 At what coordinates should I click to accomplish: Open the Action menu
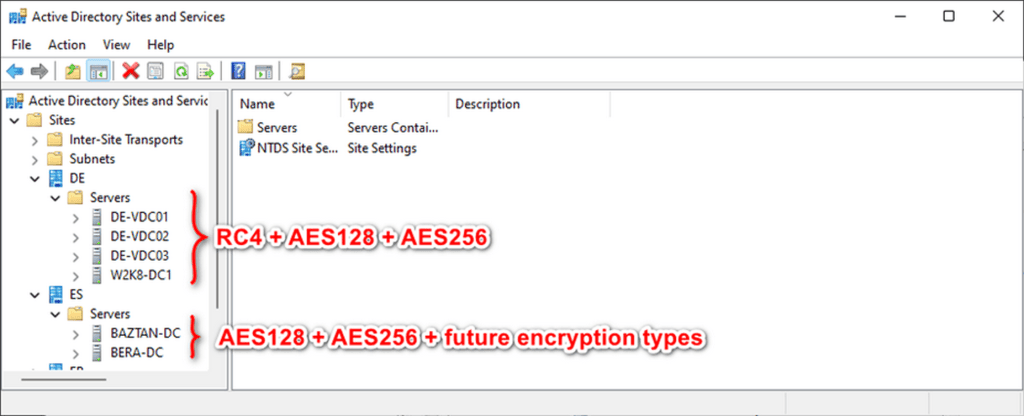pyautogui.click(x=67, y=45)
